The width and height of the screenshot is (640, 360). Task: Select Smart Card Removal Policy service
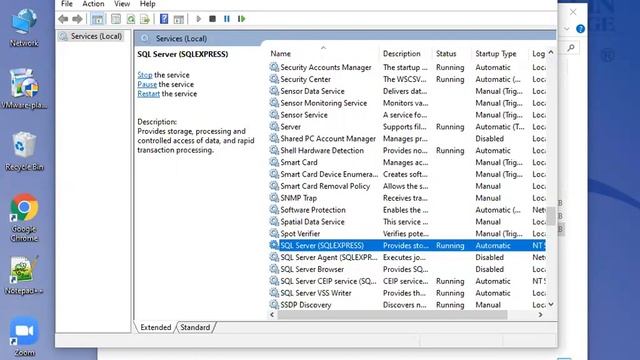point(407,186)
